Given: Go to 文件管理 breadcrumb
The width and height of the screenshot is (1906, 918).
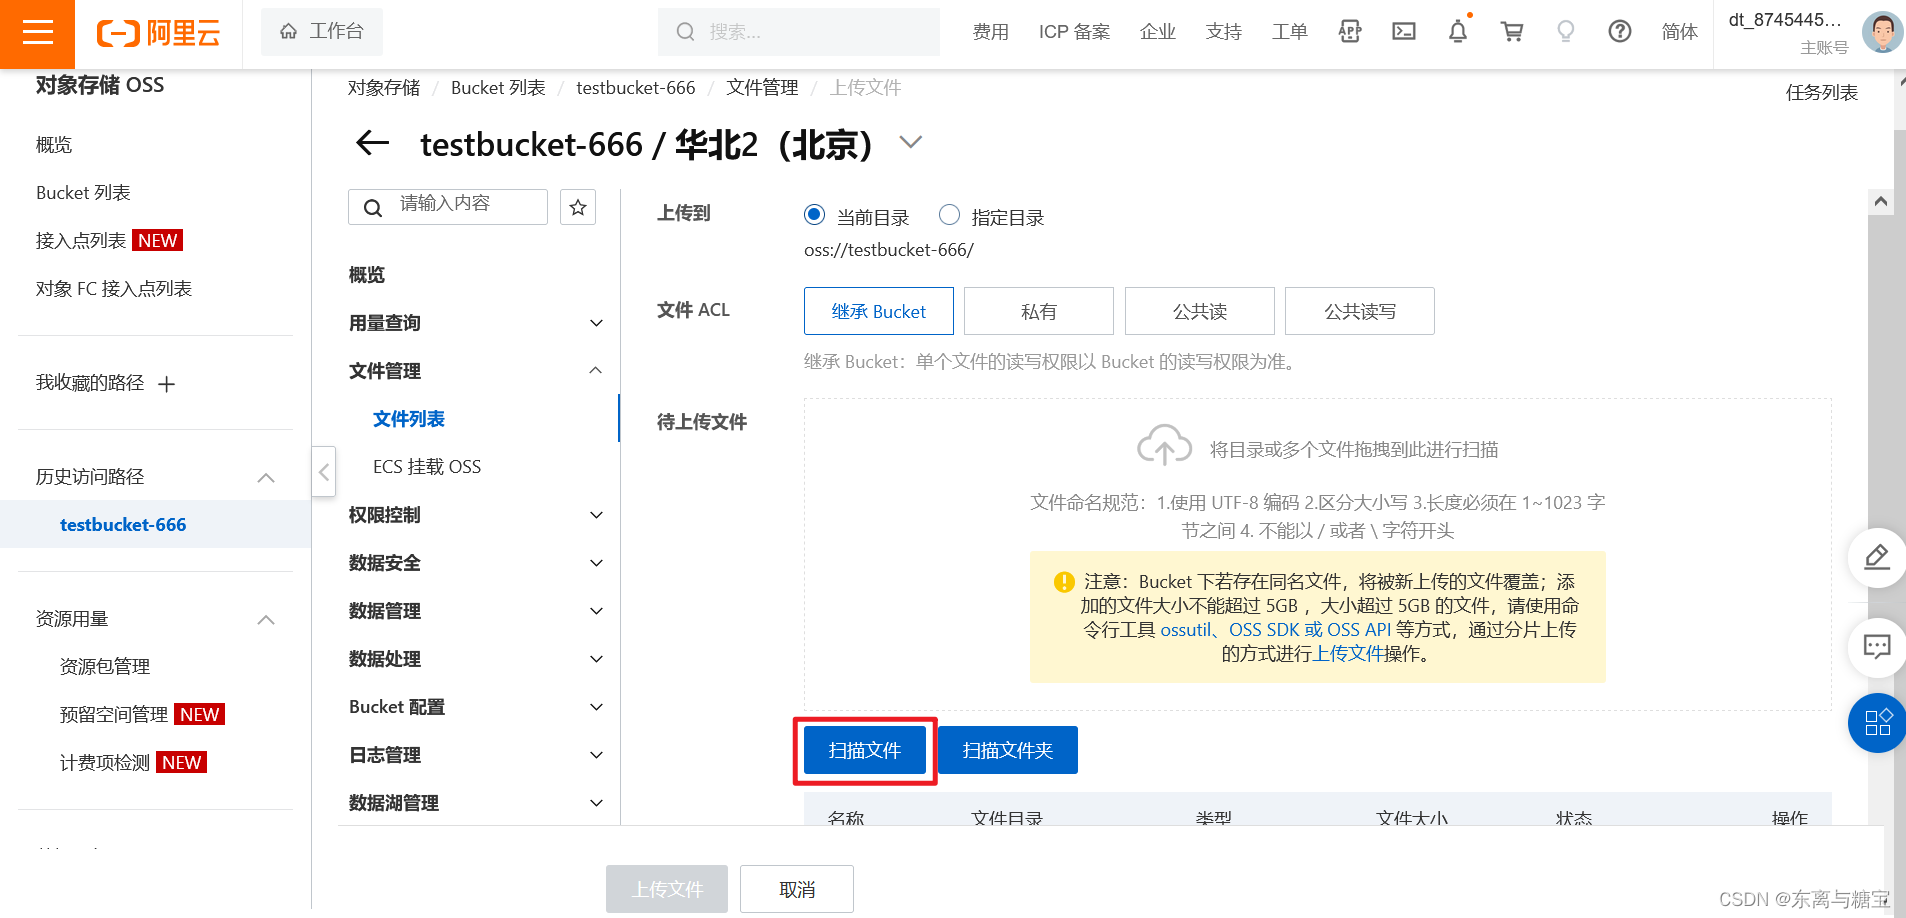Looking at the screenshot, I should pyautogui.click(x=762, y=88).
